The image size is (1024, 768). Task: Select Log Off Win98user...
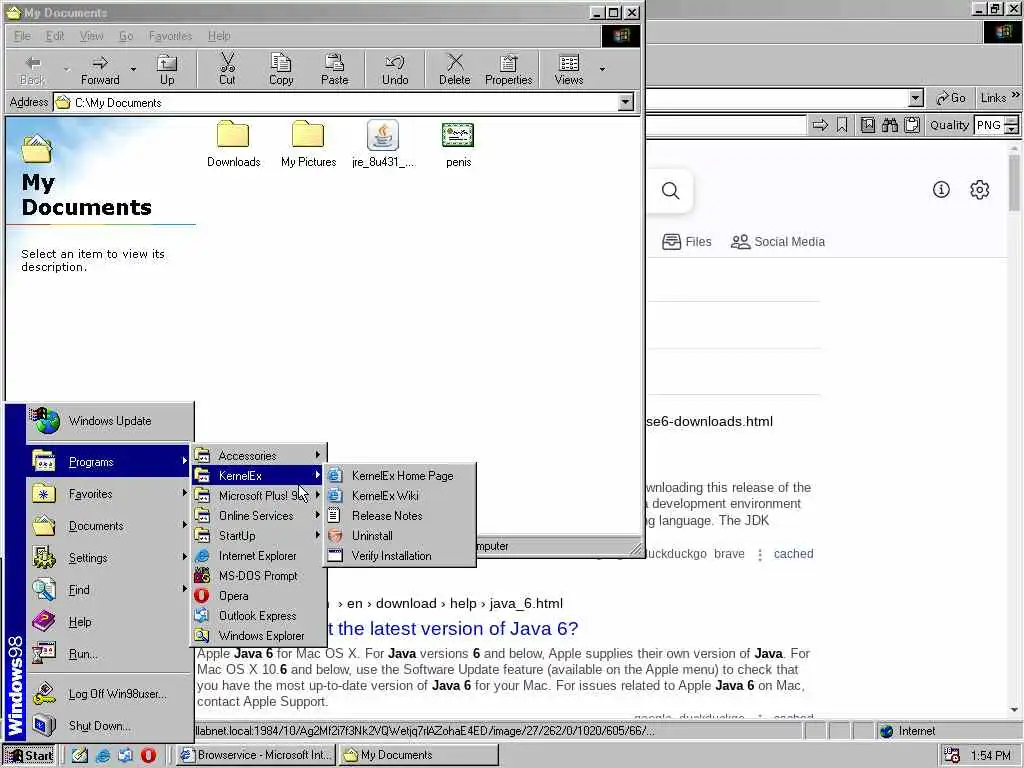(110, 694)
